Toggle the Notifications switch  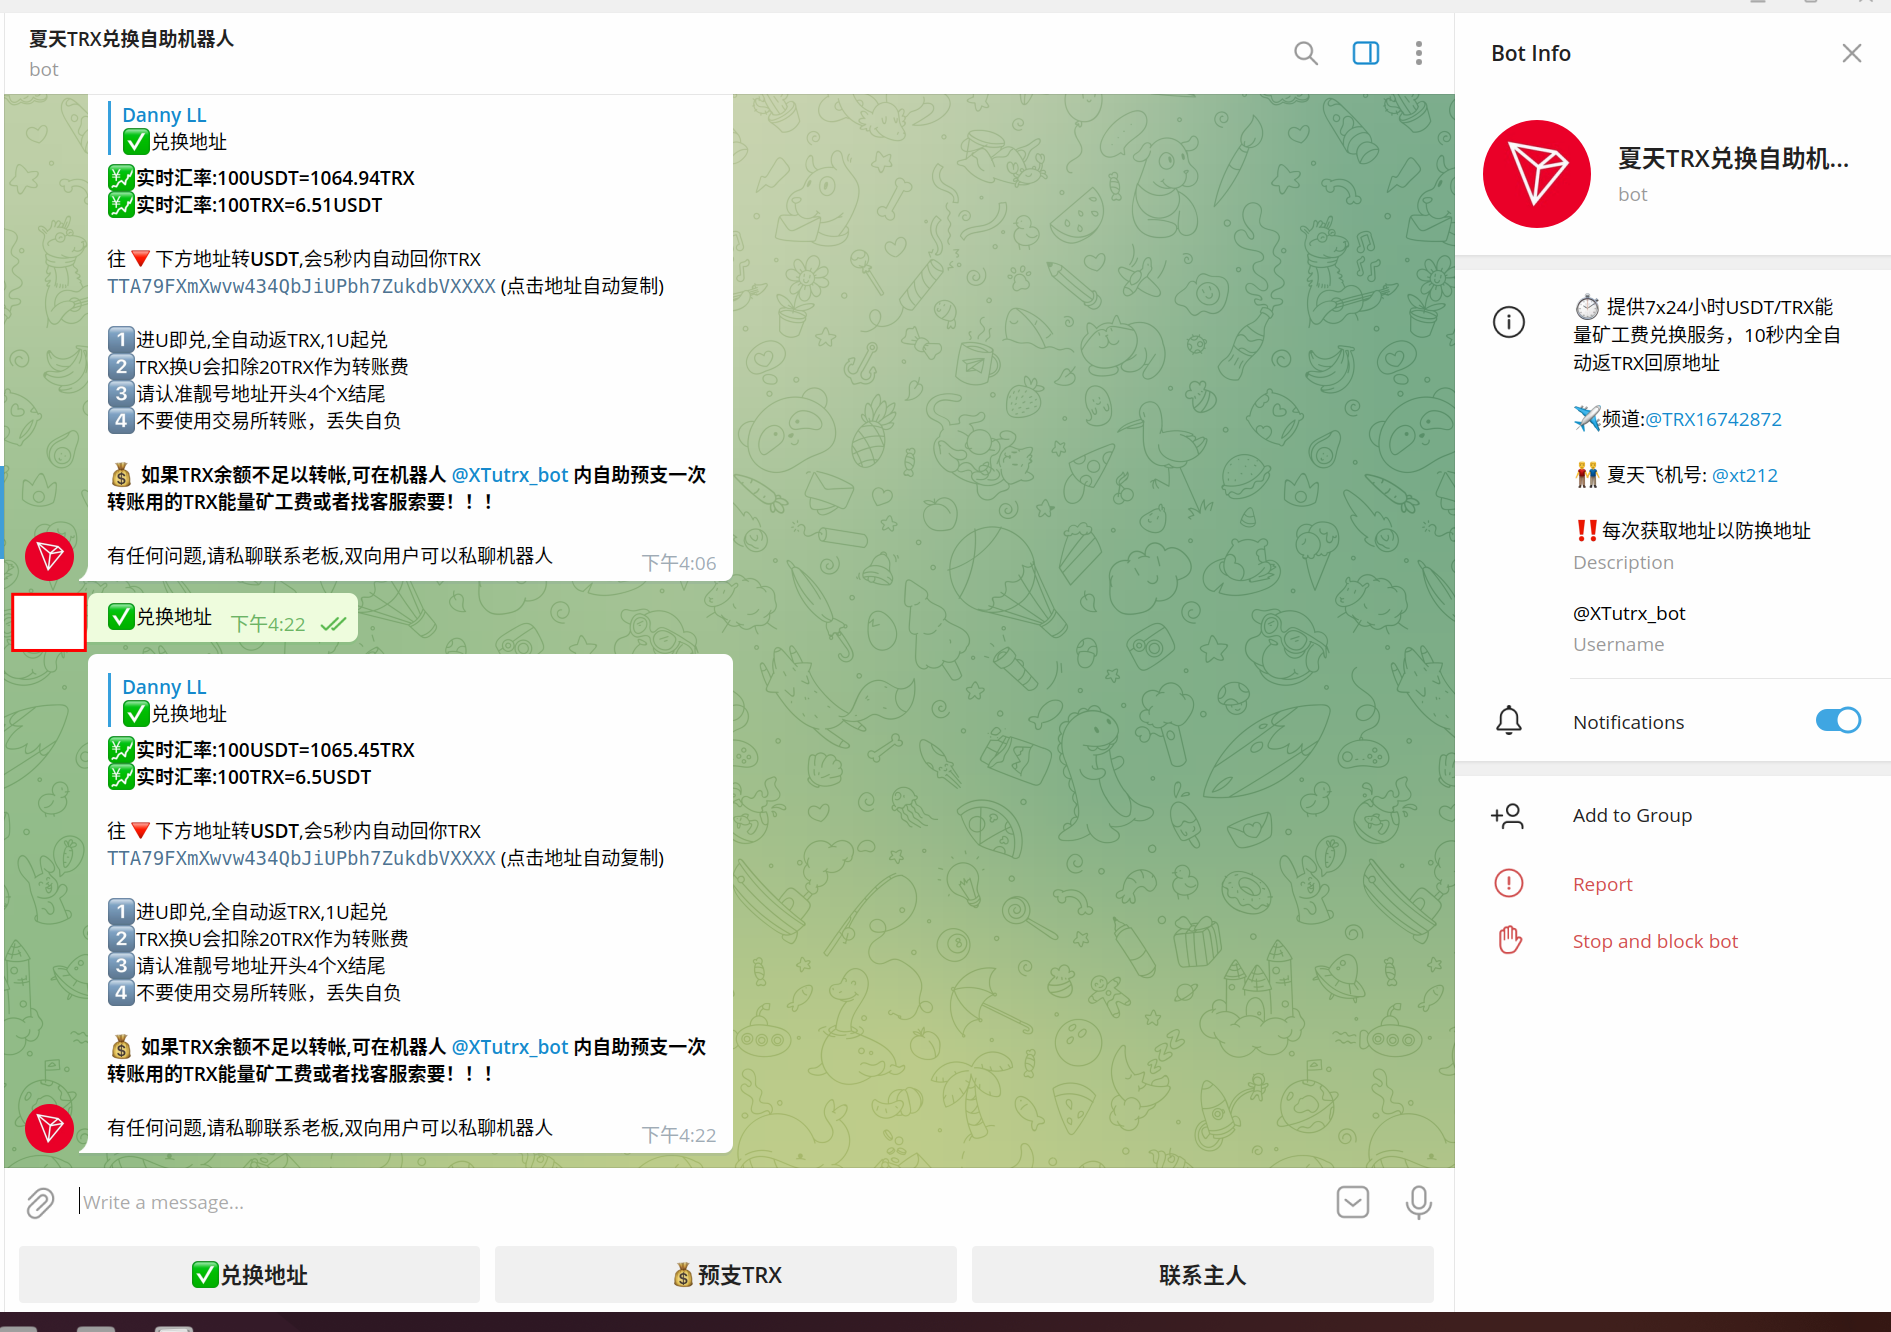pos(1838,720)
